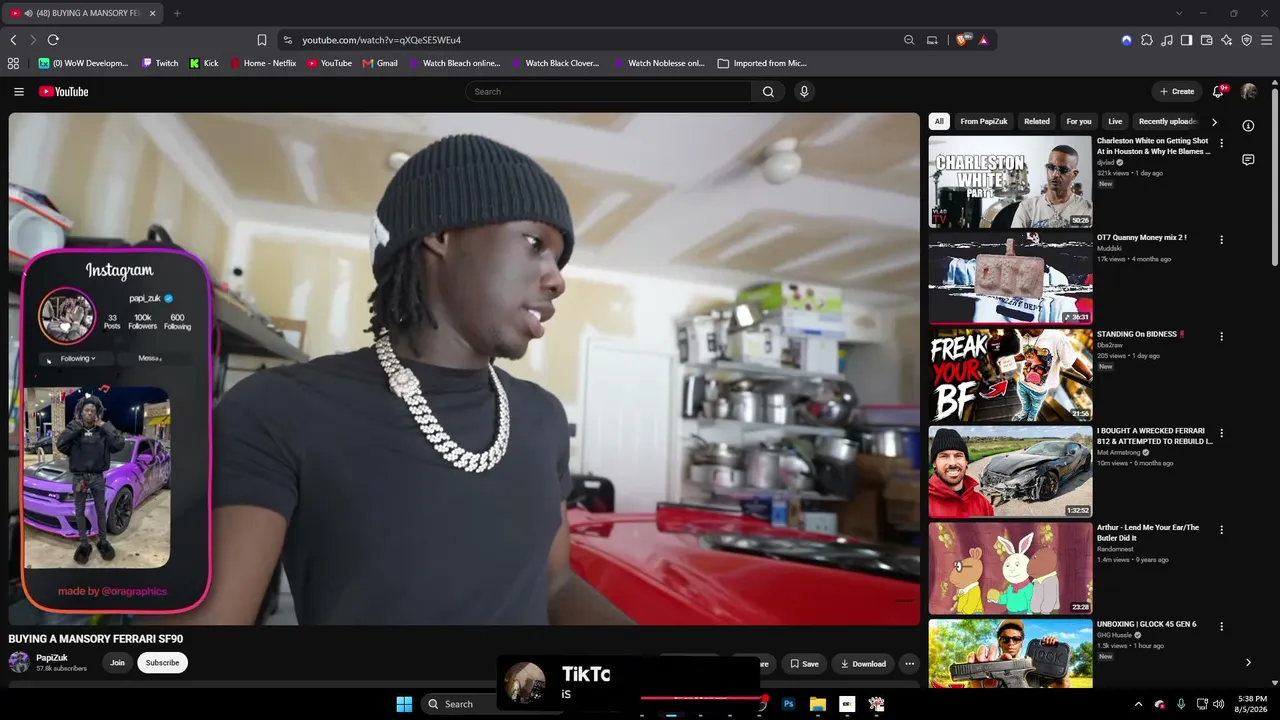Download the video
The image size is (1280, 720).
[863, 664]
